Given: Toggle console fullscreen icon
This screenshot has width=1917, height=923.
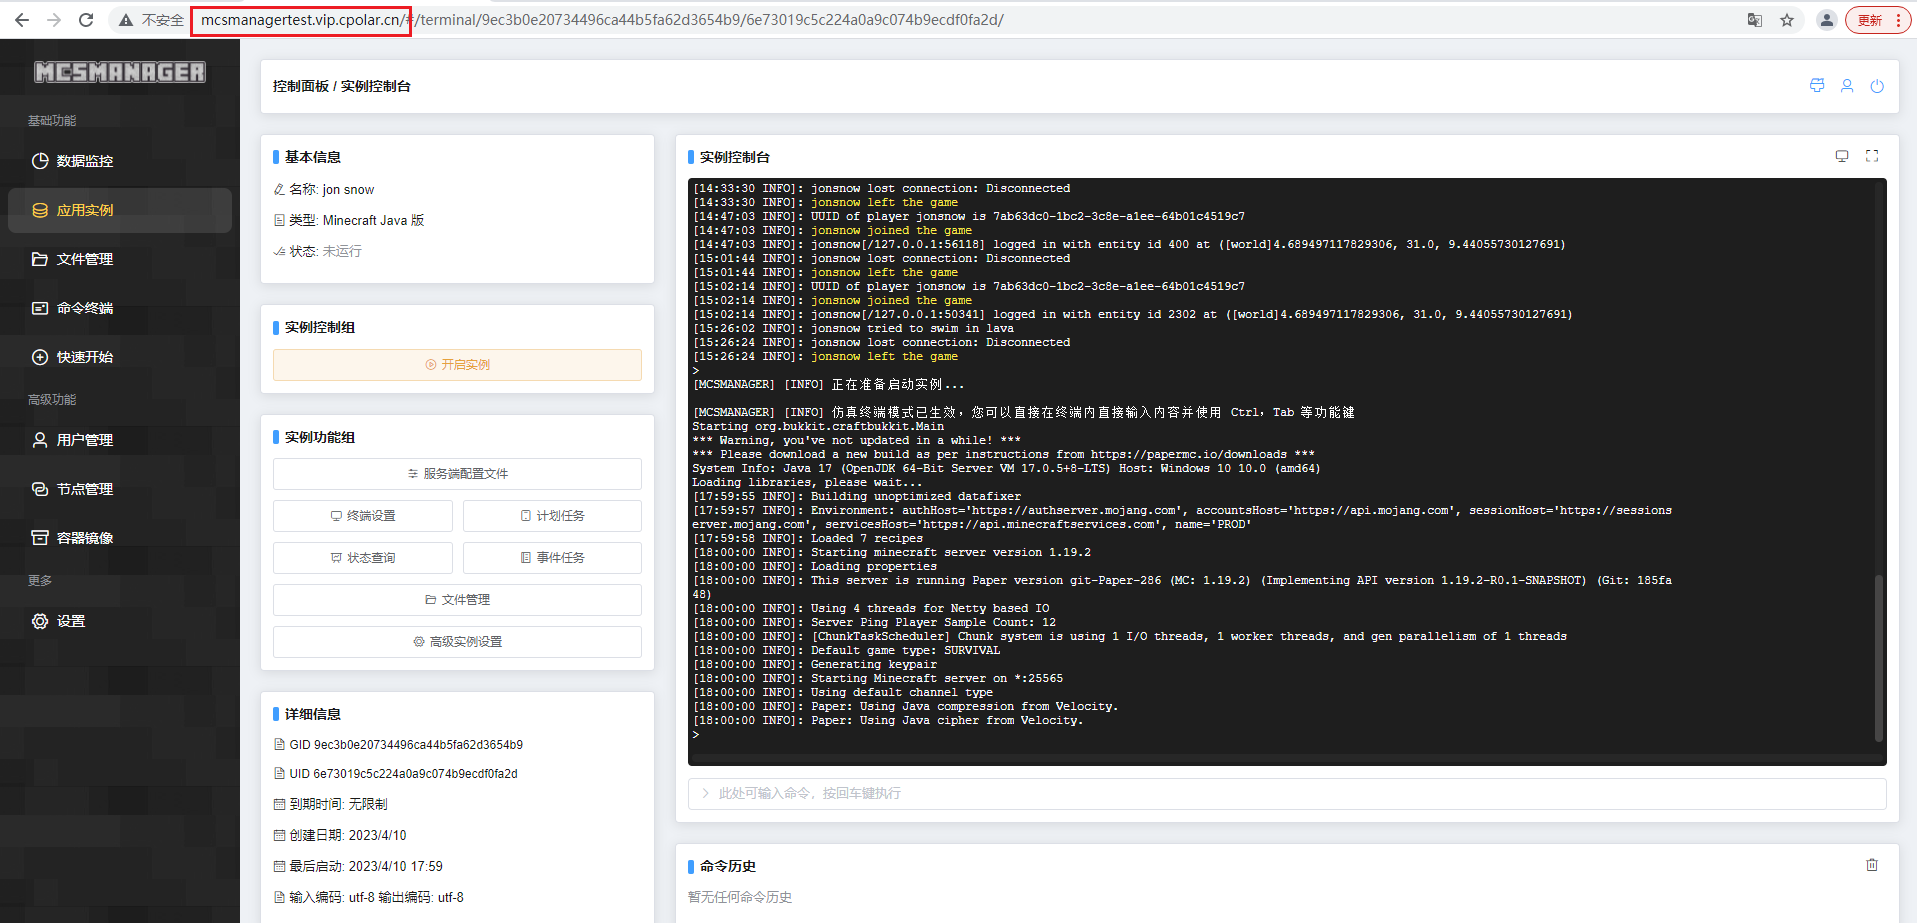Looking at the screenshot, I should pyautogui.click(x=1872, y=156).
